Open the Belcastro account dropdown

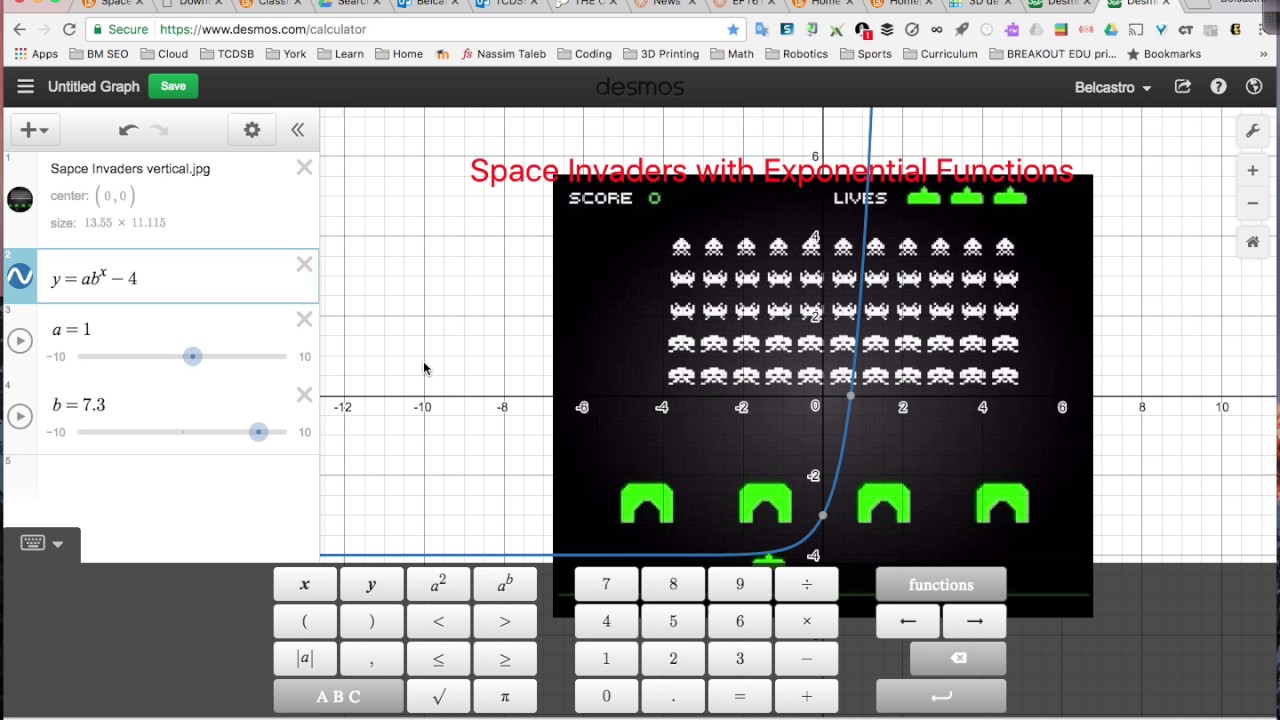pos(1112,87)
